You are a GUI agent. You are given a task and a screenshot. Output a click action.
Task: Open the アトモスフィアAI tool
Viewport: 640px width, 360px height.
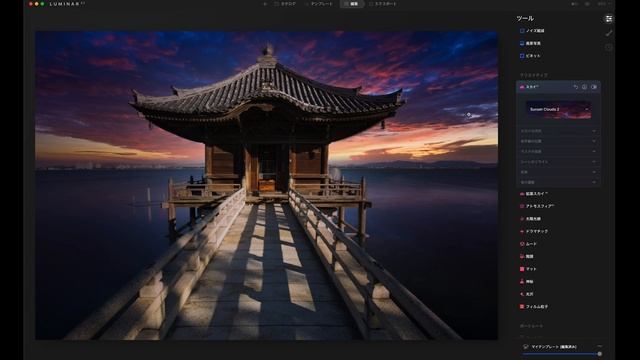(537, 207)
